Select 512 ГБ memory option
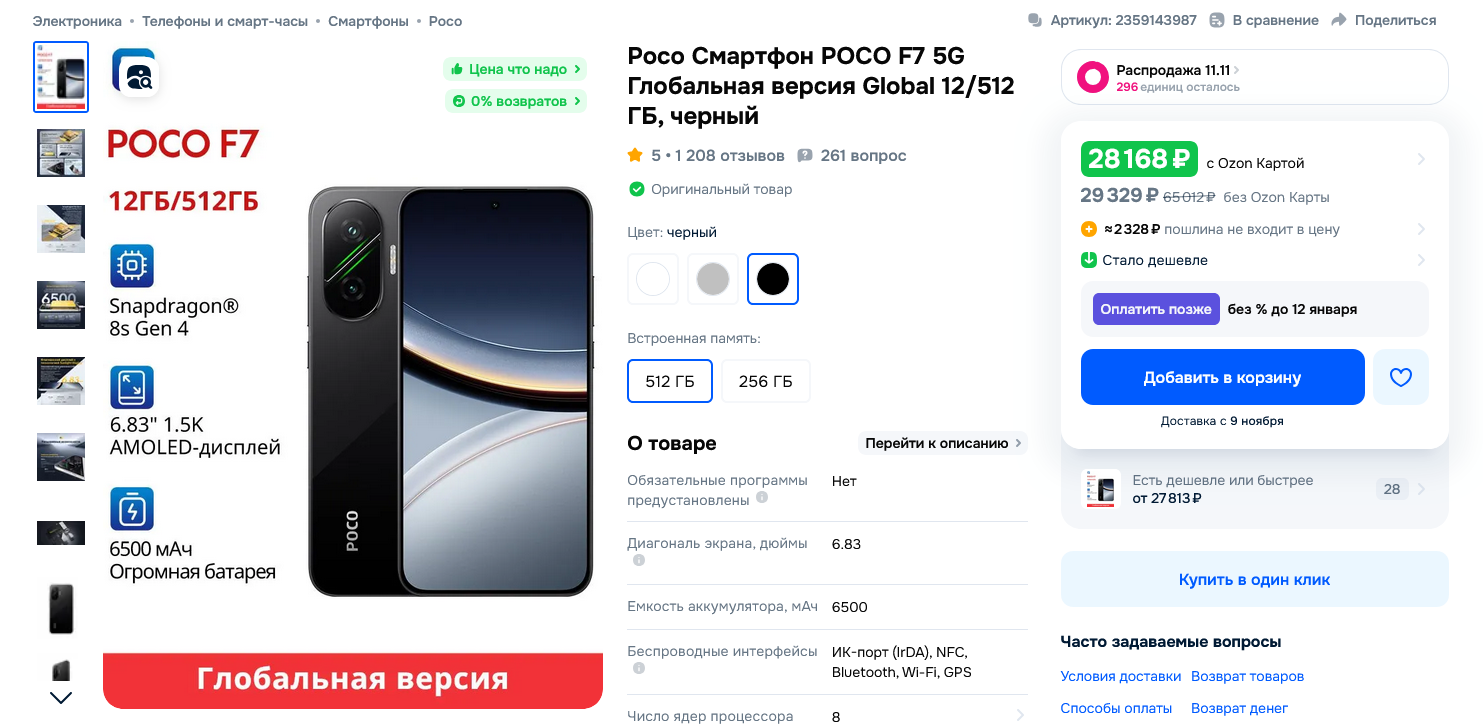Screen dimensions: 1483x725 (670, 381)
